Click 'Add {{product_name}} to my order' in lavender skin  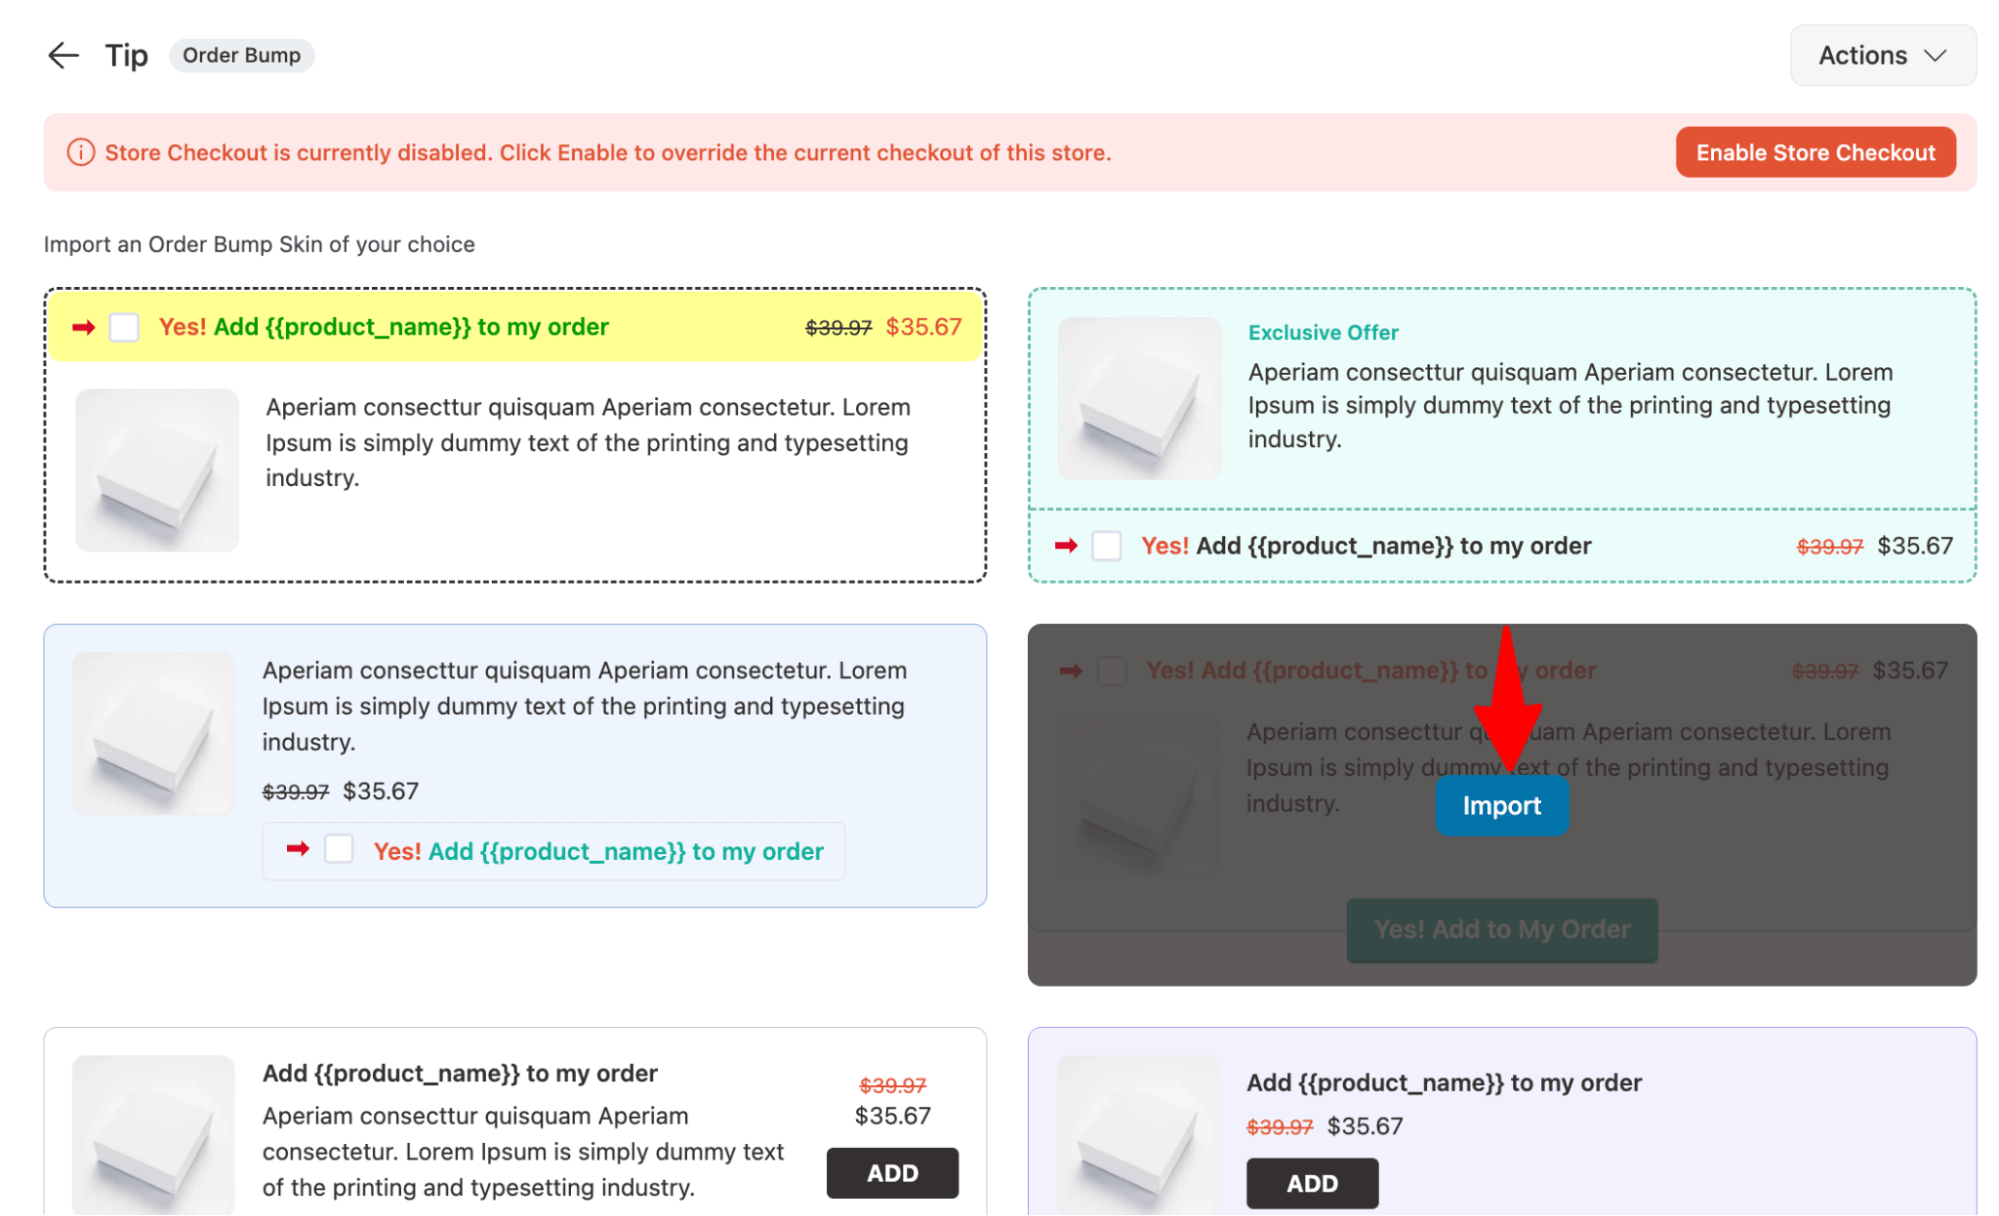coord(1443,1082)
